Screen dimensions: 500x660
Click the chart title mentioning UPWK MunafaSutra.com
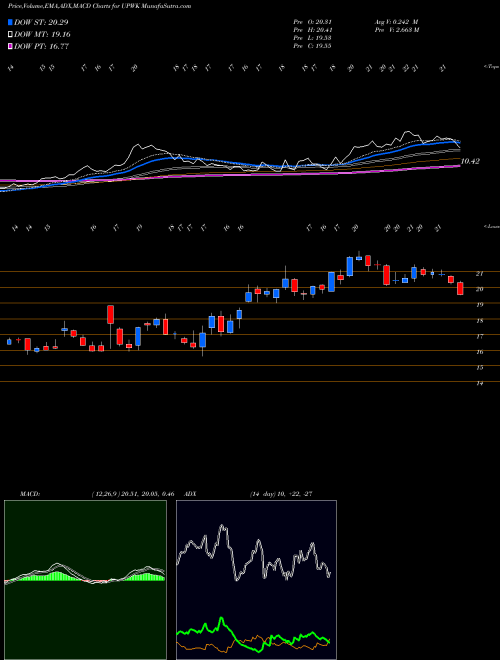(100, 6)
